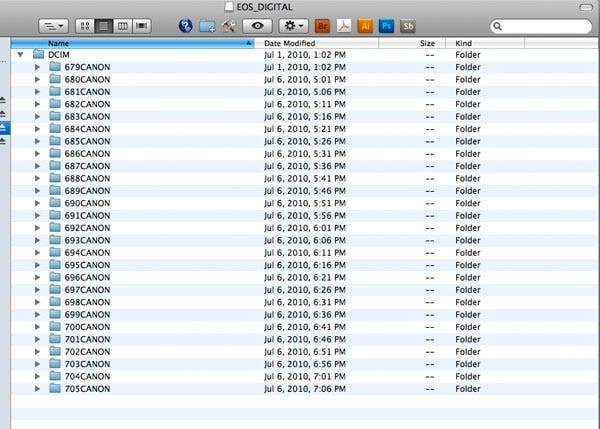Launch Adobe Bridge from toolbar

pyautogui.click(x=322, y=26)
